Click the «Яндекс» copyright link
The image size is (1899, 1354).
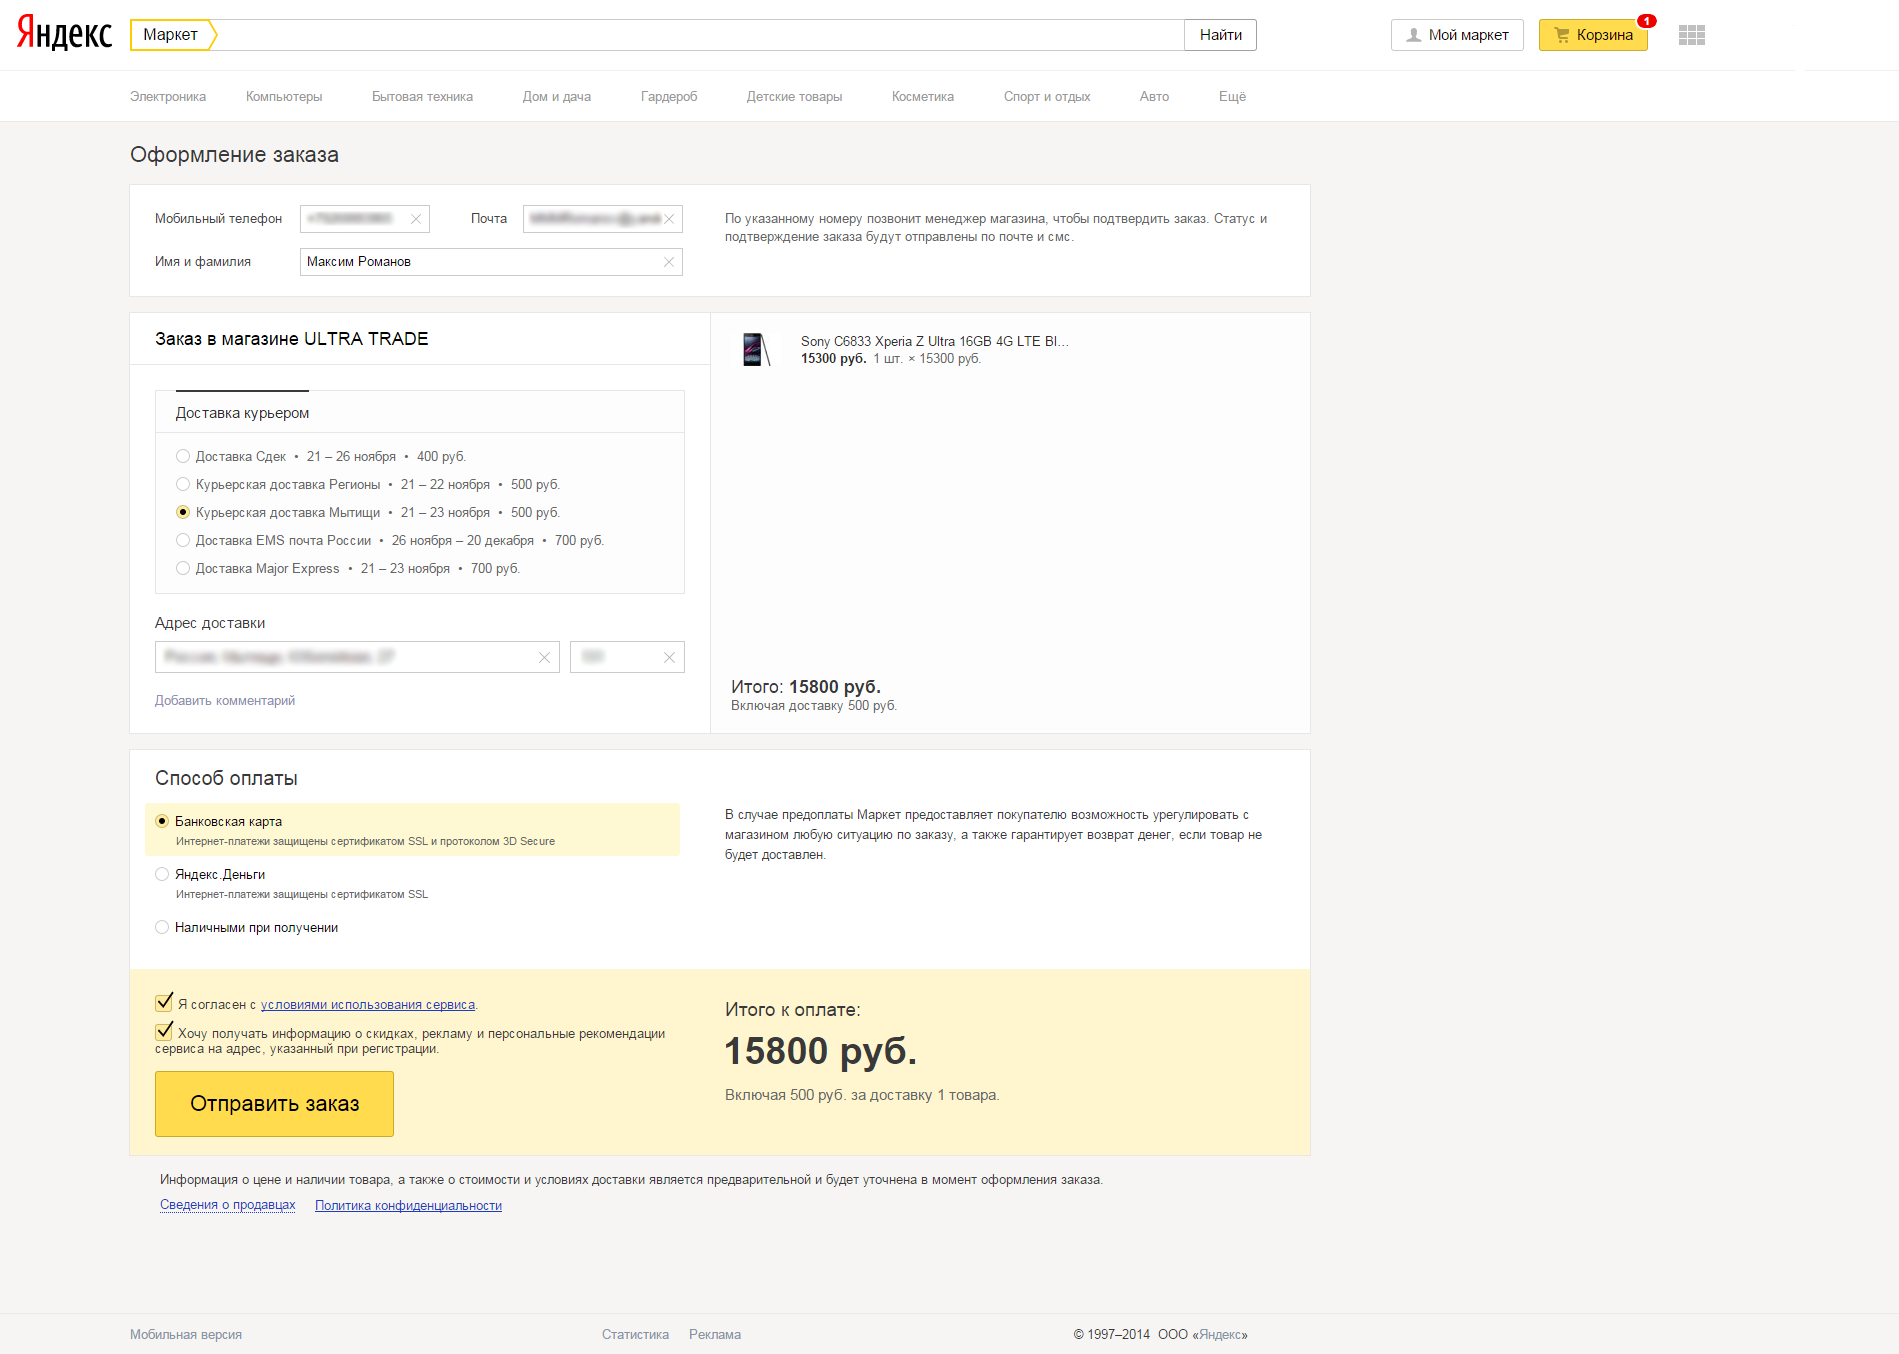1219,1335
